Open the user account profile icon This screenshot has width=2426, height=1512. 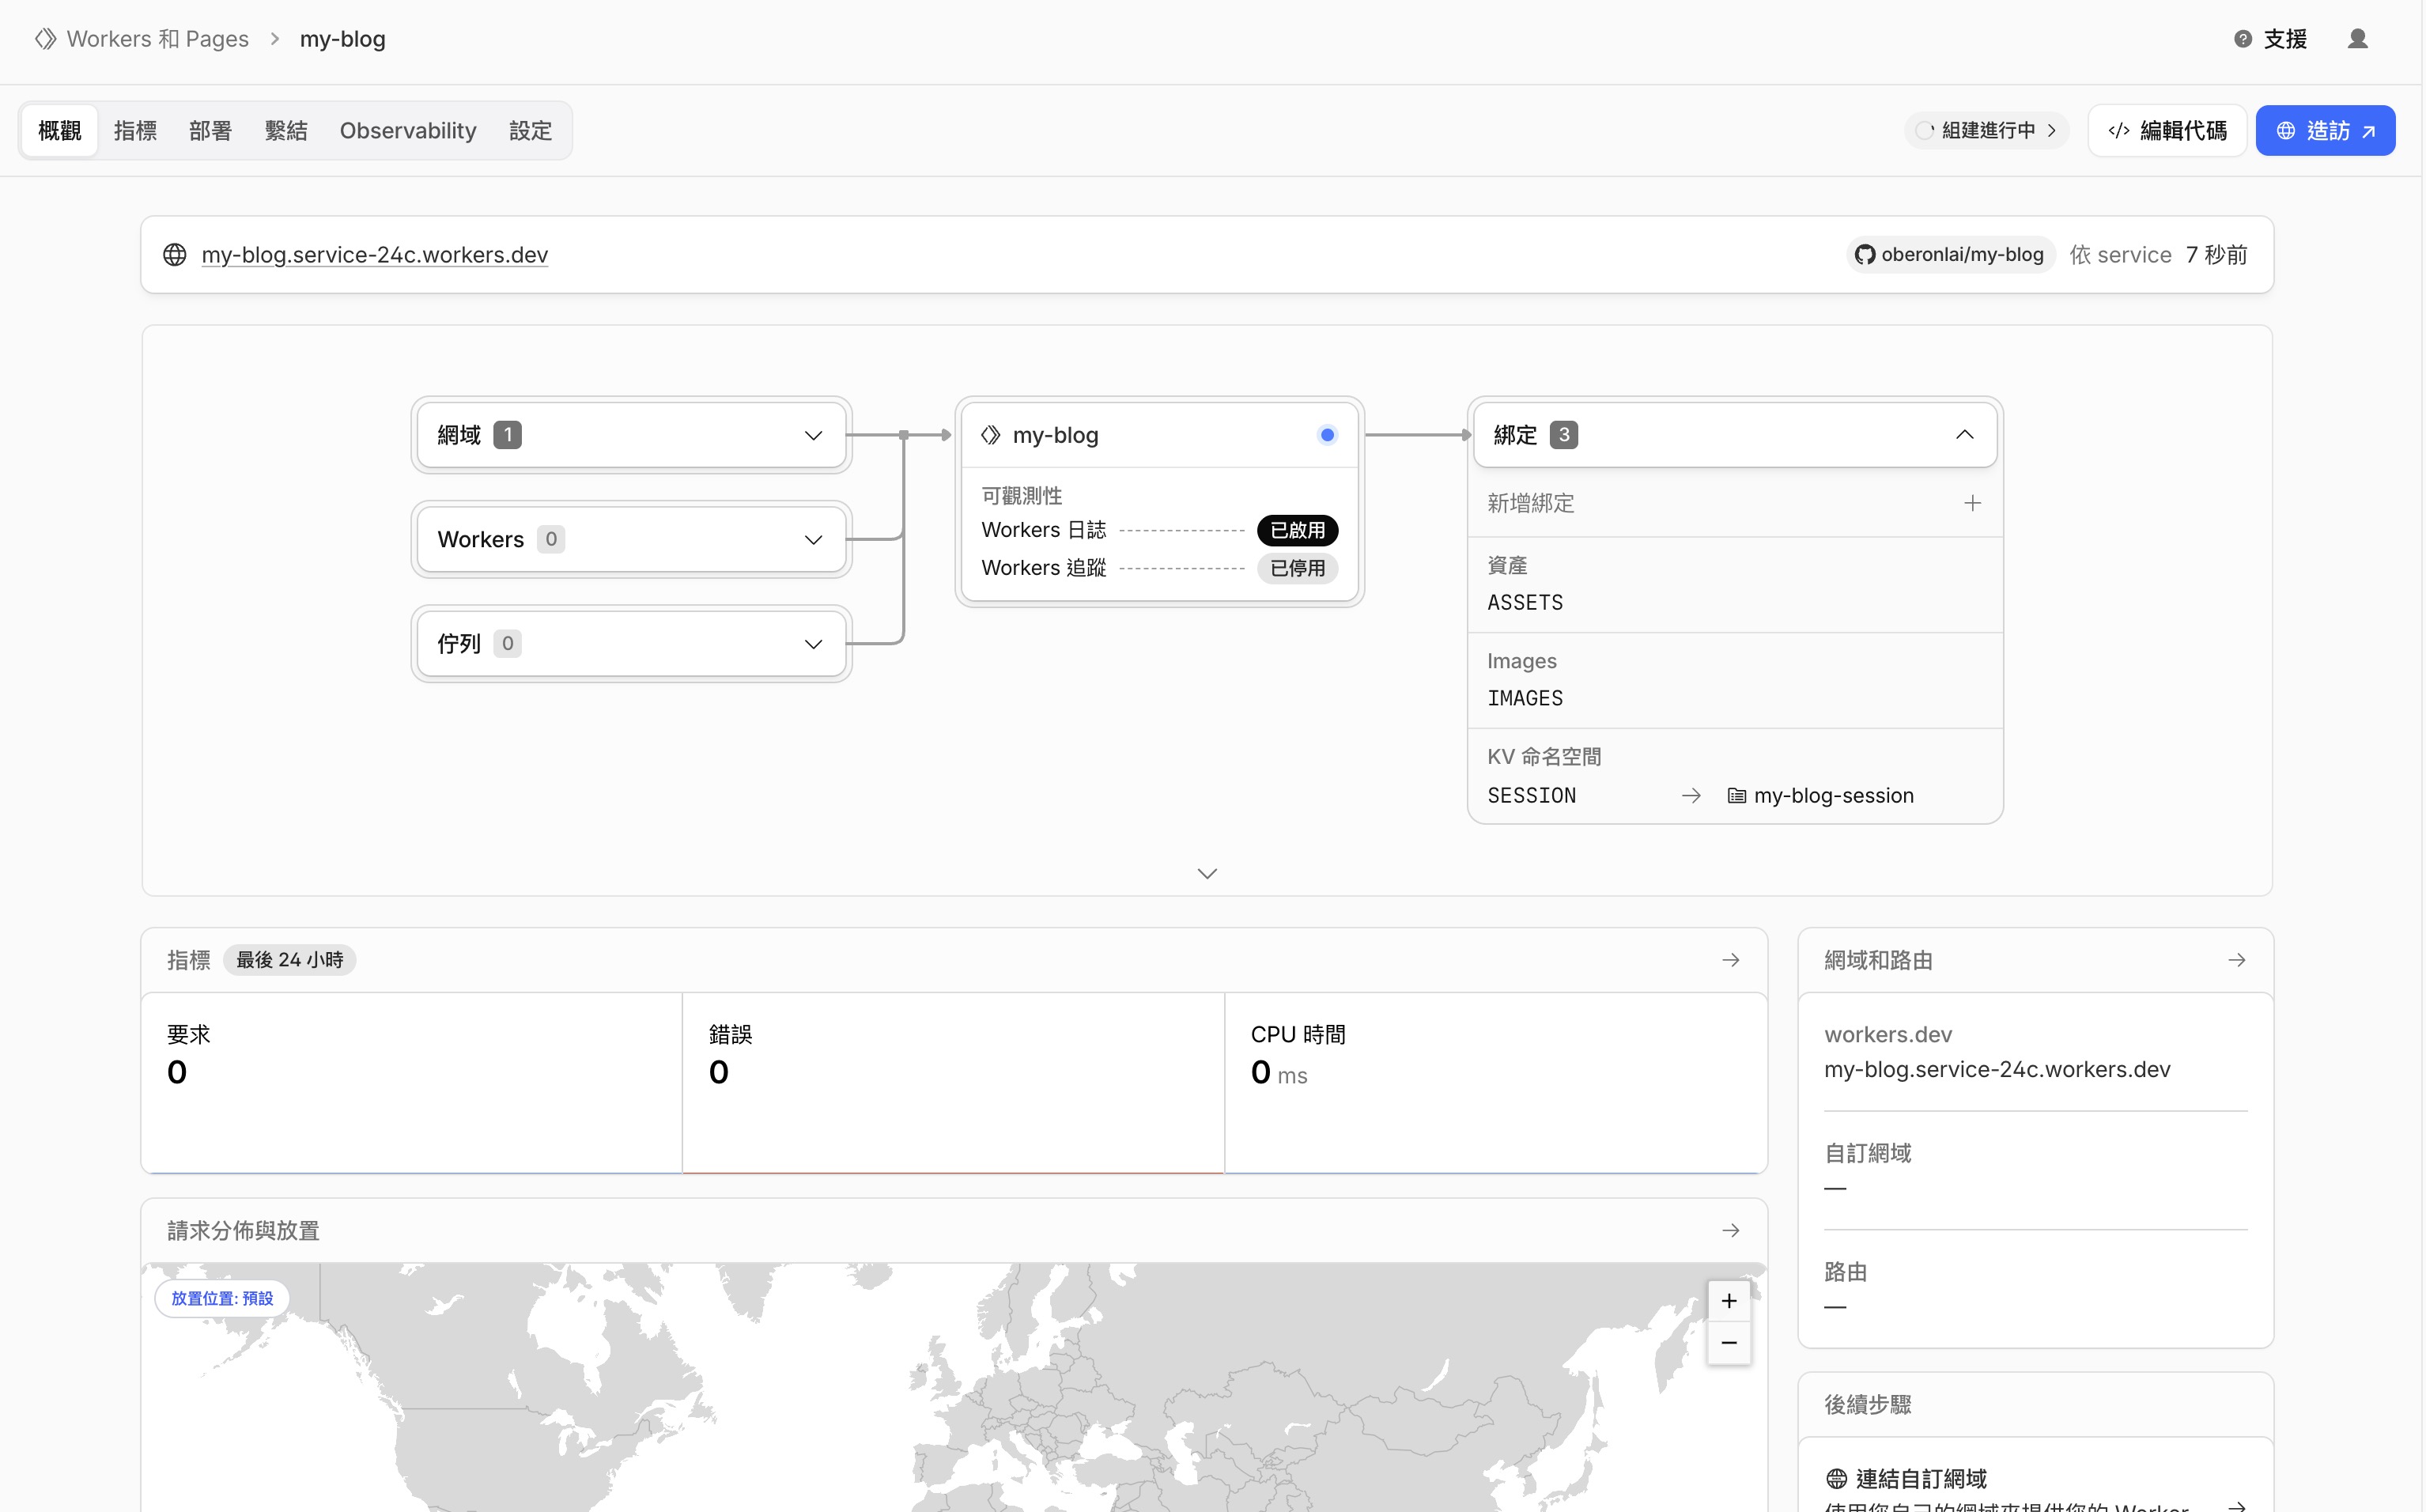pos(2357,39)
